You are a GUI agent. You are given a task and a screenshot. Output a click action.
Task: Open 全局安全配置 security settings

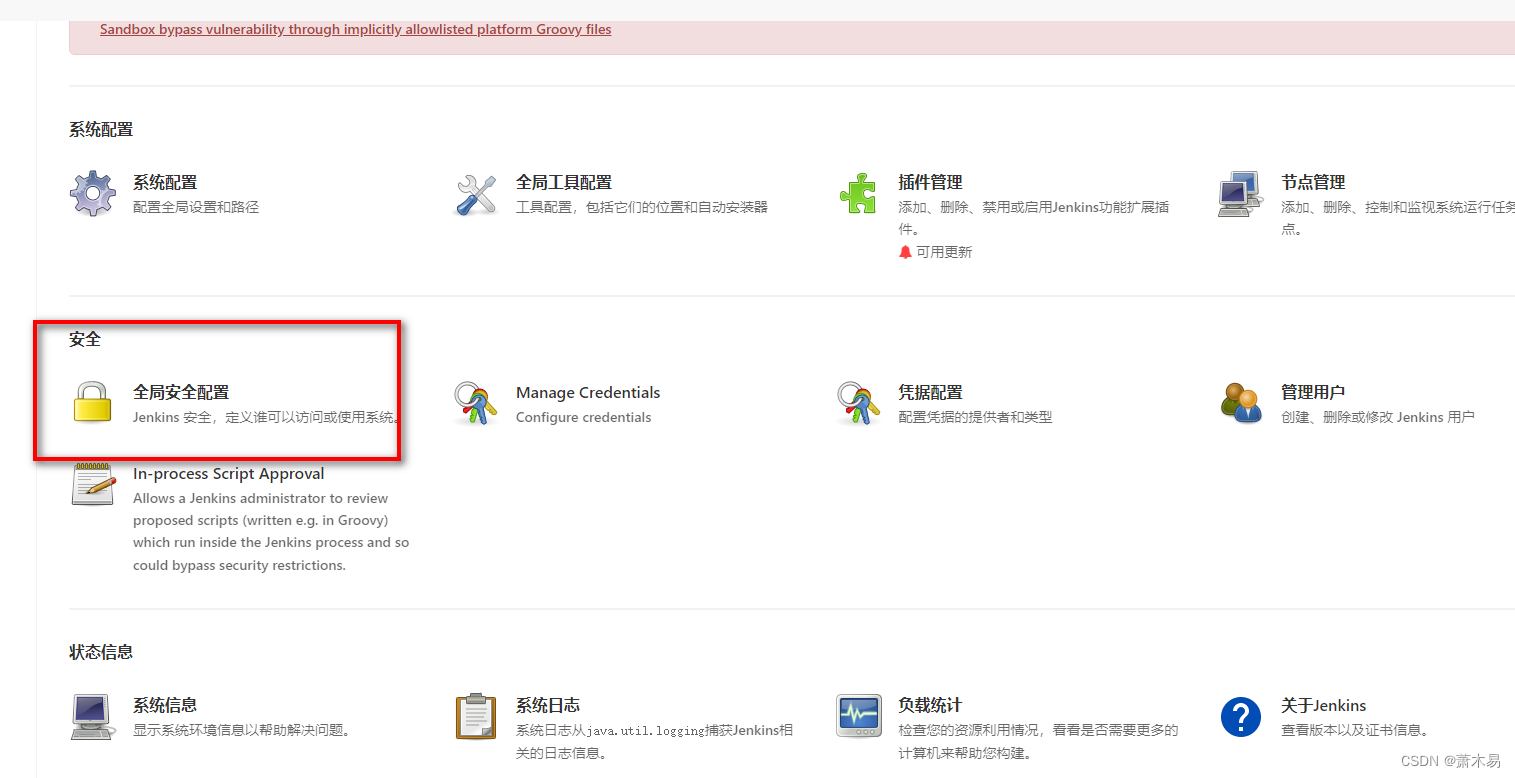coord(181,392)
